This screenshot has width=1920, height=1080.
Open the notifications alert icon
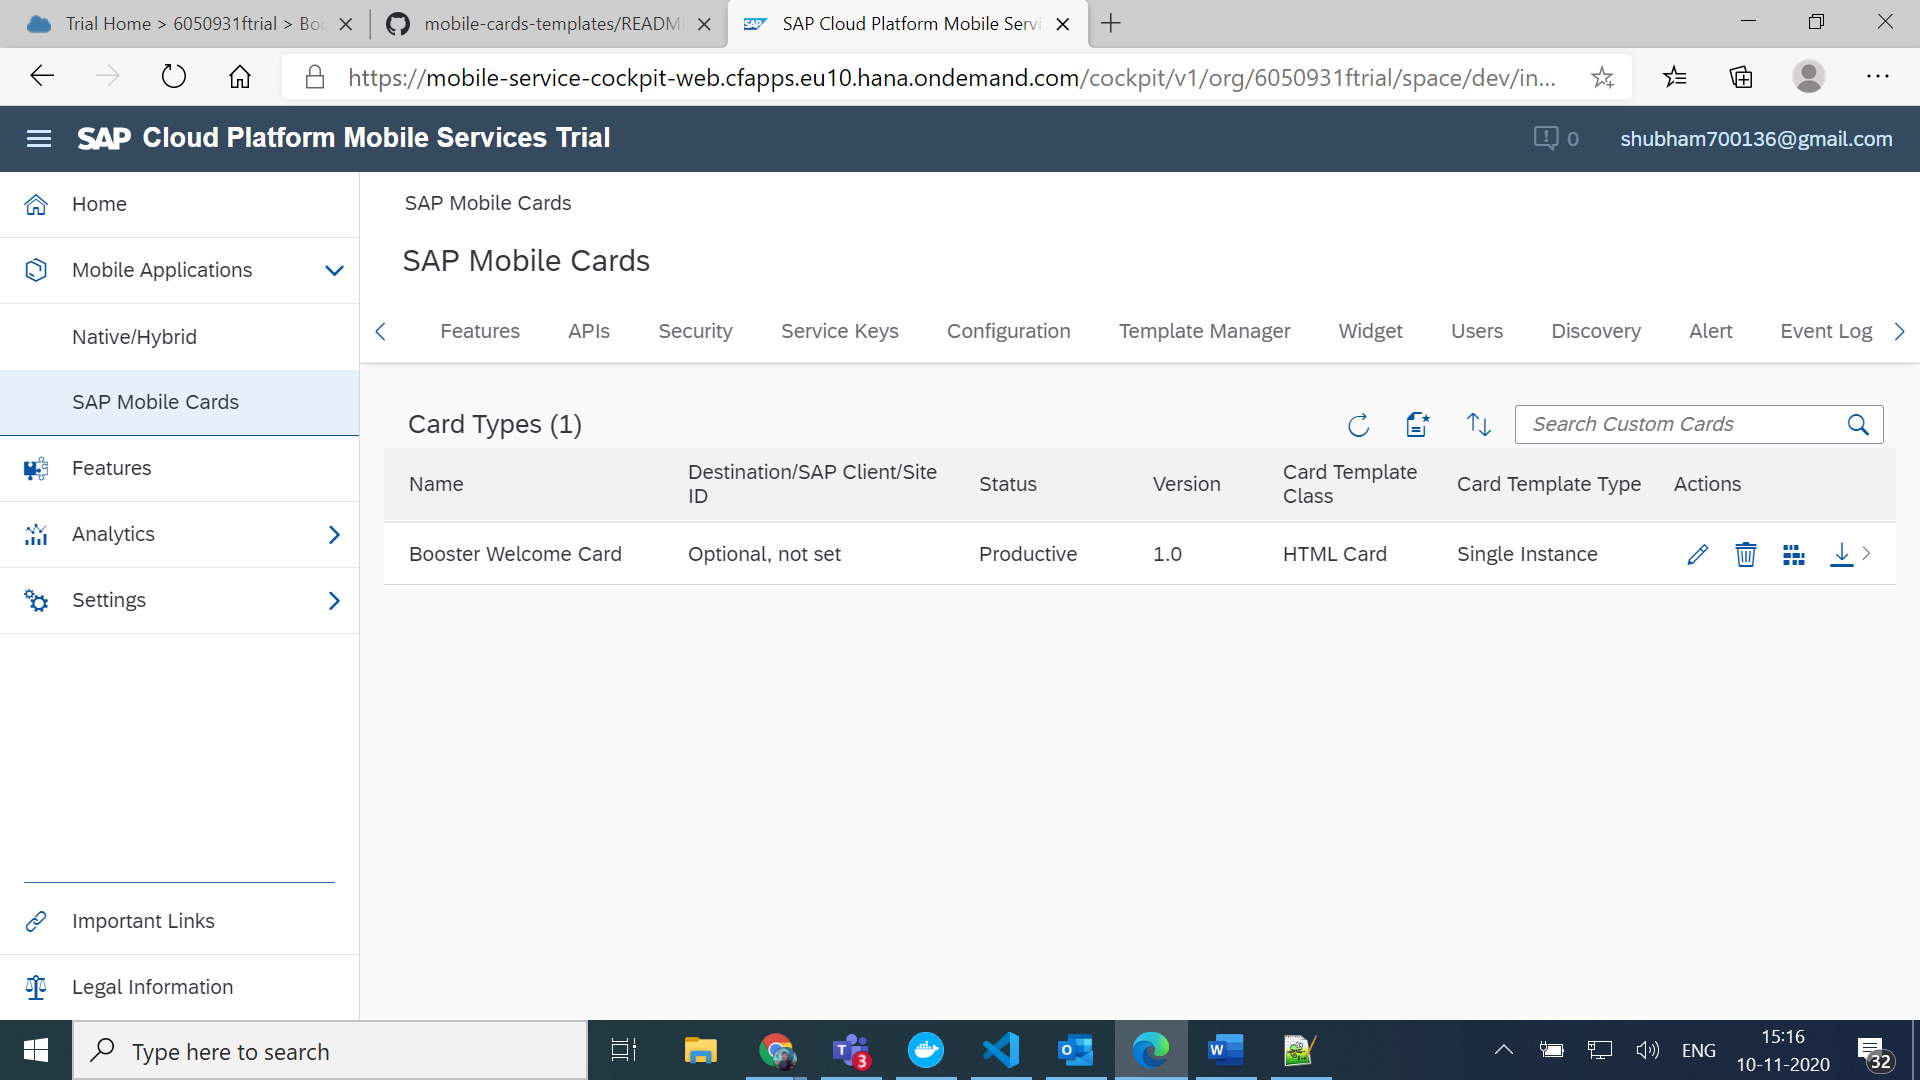point(1546,138)
